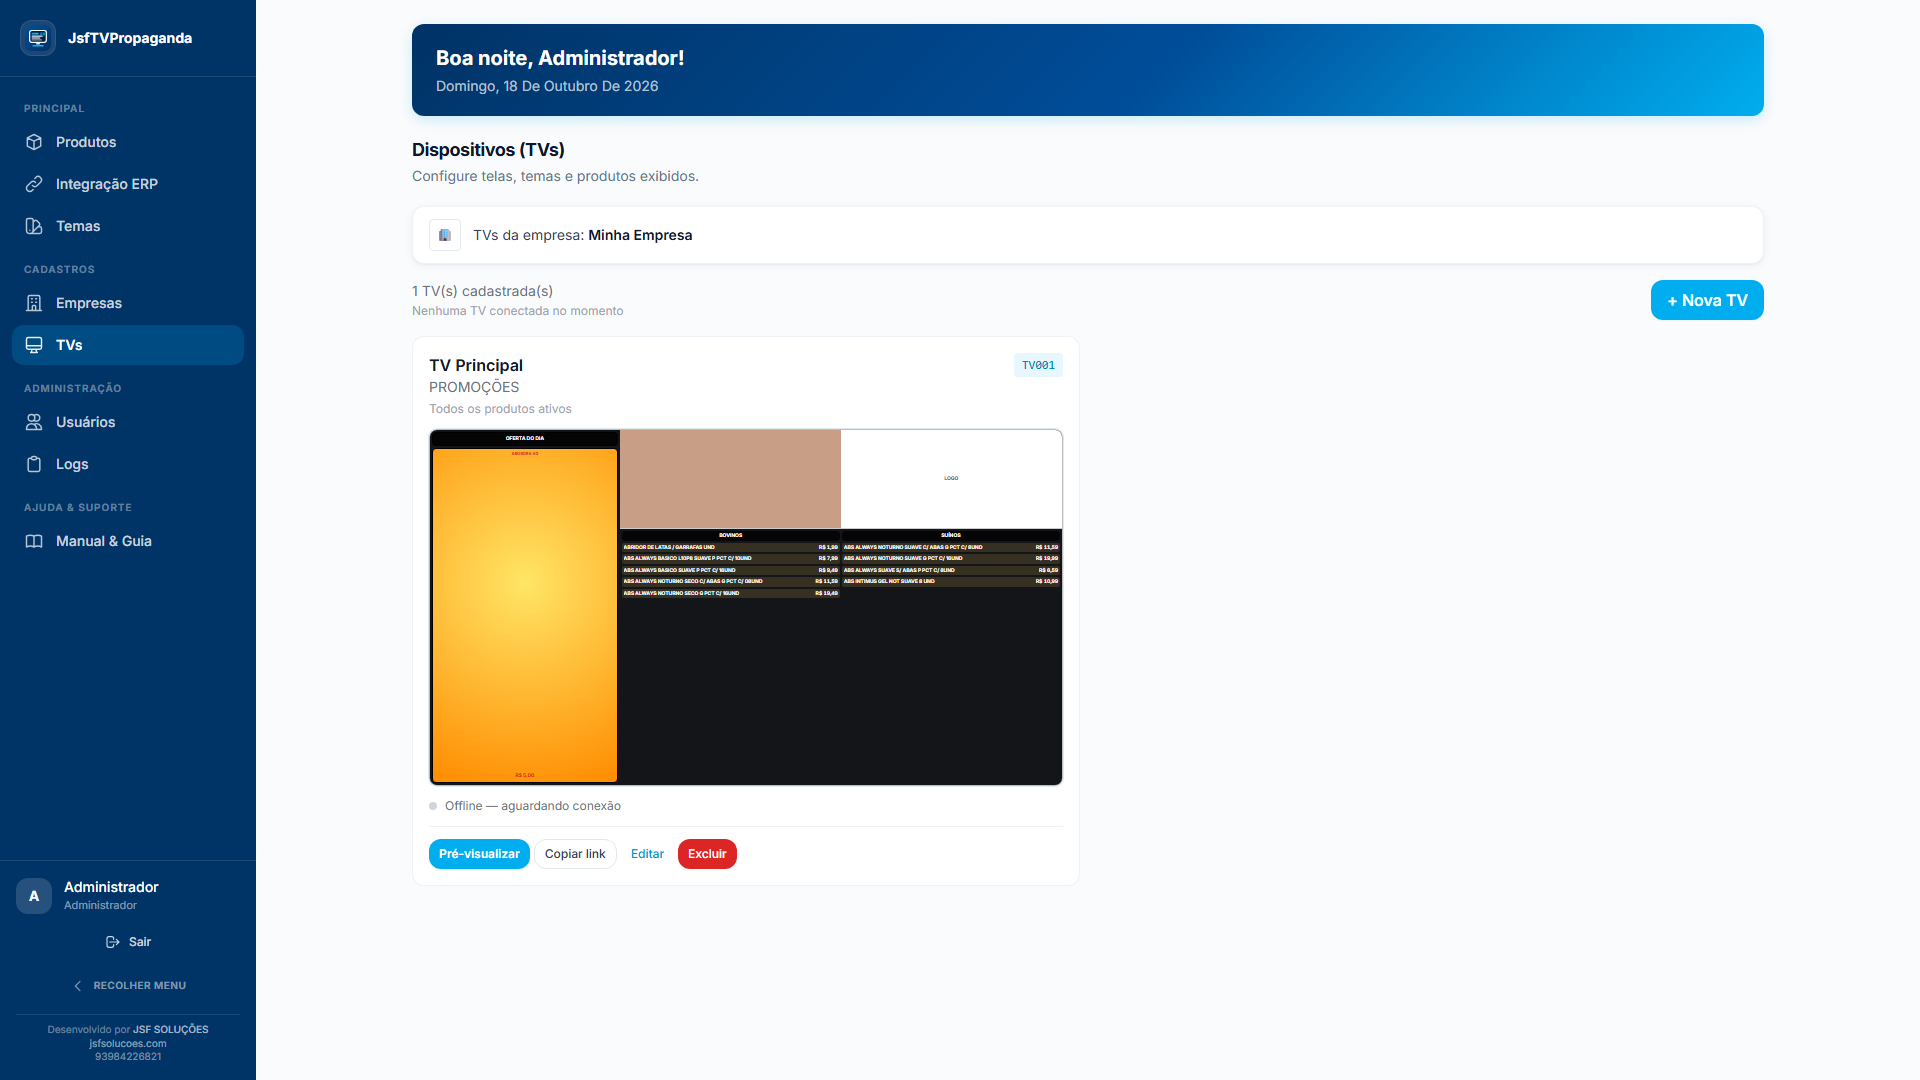Click the company icon beside TVs da empresa
The image size is (1920, 1080).
445,235
